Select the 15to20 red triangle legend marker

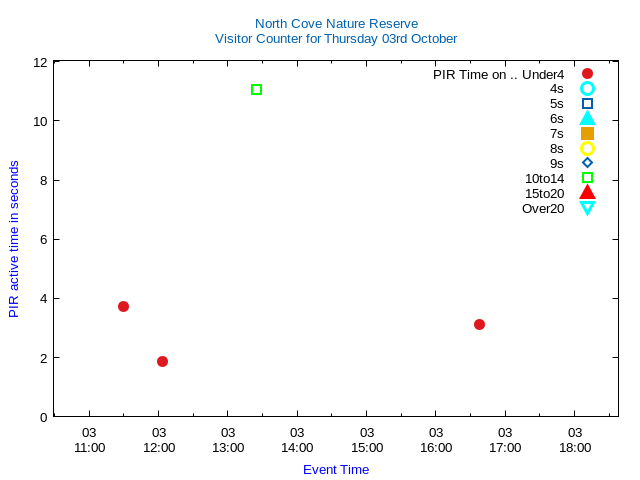tap(587, 192)
